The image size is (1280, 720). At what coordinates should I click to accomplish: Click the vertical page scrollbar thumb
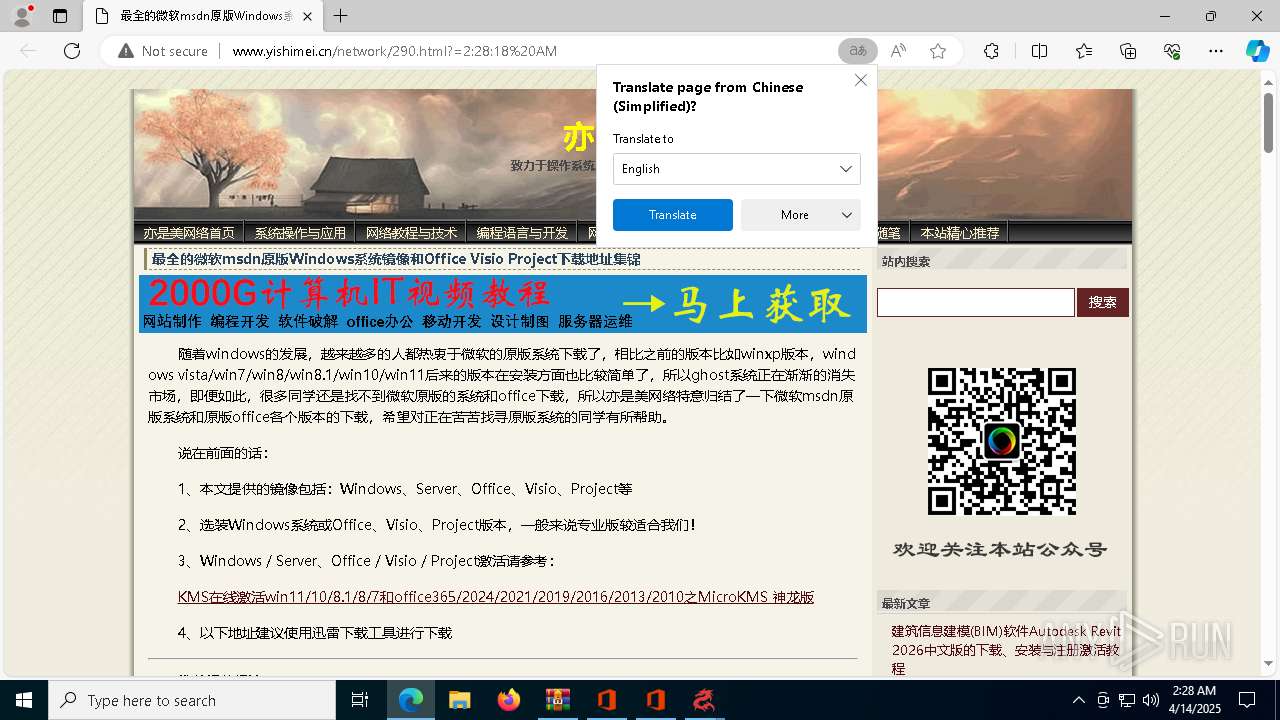click(x=1268, y=122)
